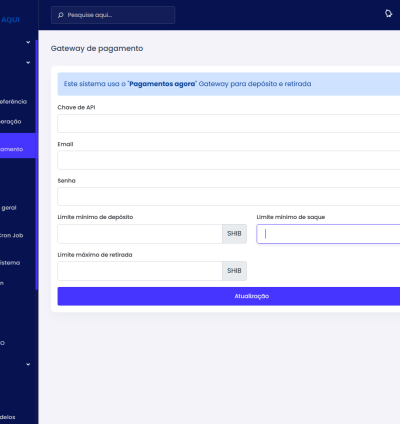Select the referência sidebar entry
This screenshot has width=400, height=424.
[13, 102]
